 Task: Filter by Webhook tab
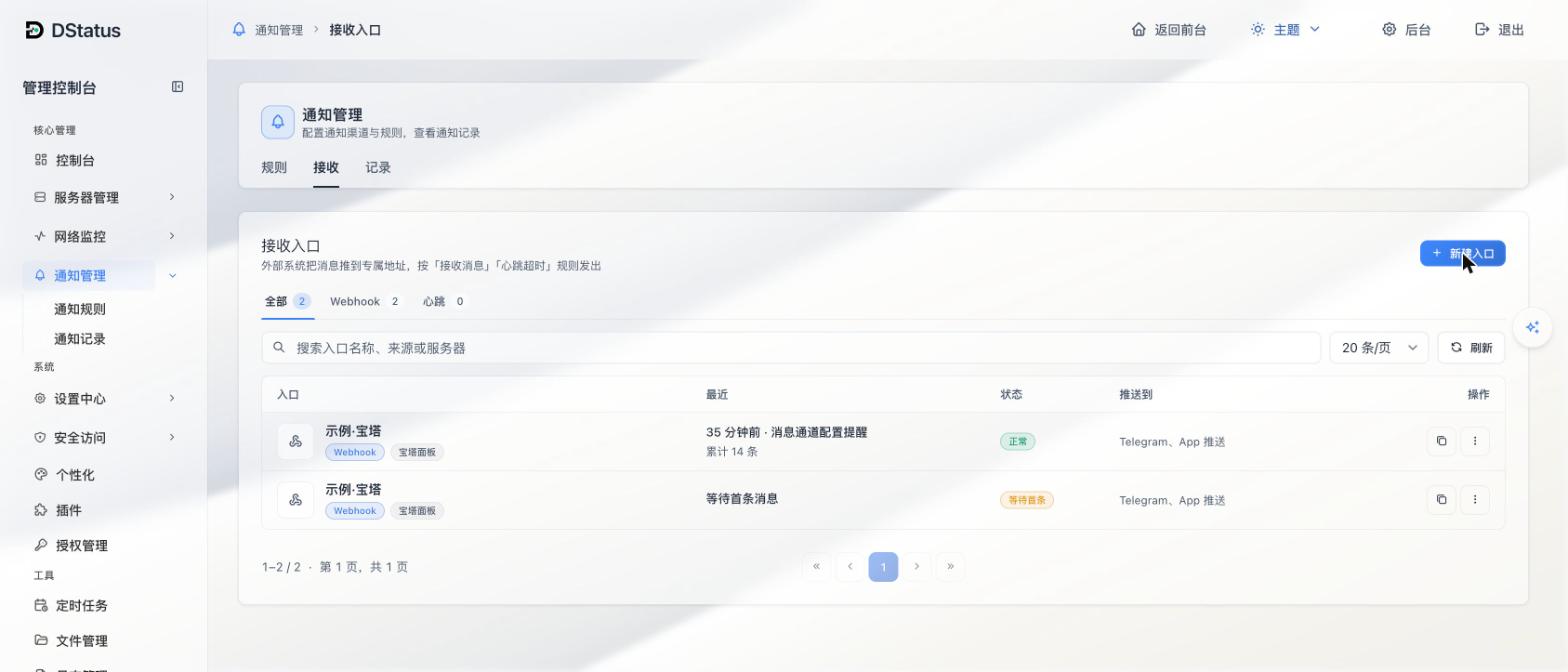(366, 301)
